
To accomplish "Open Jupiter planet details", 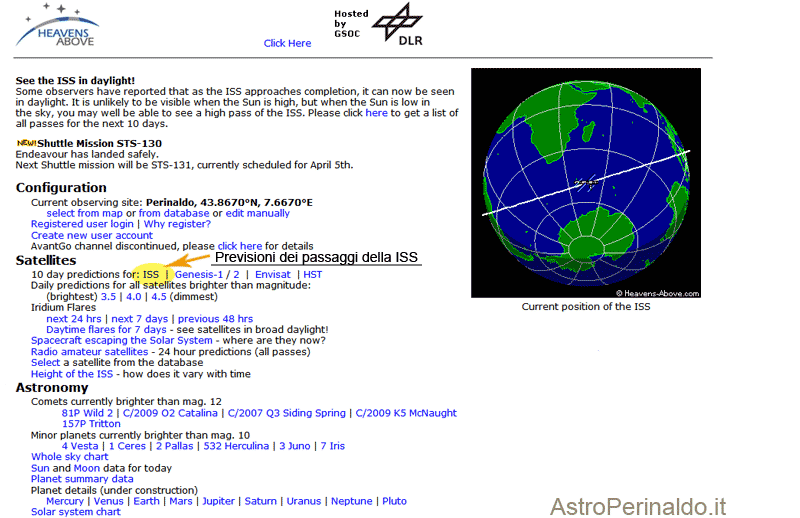I will tap(218, 501).
